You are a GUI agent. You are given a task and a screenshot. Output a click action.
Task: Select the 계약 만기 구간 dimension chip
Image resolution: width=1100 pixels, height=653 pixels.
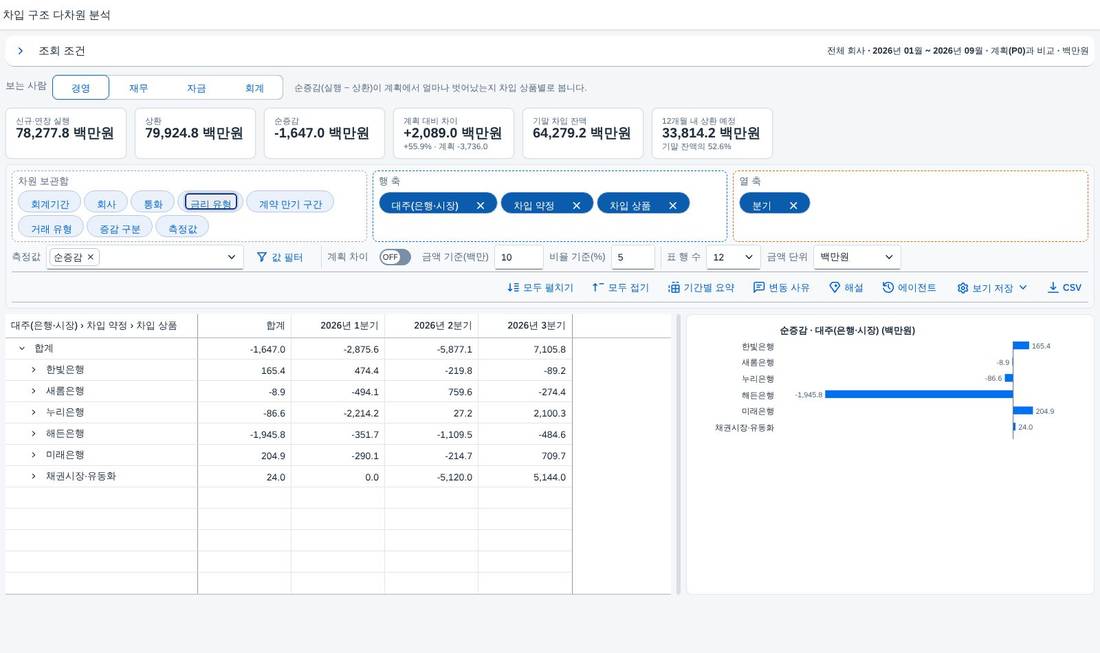pos(290,203)
